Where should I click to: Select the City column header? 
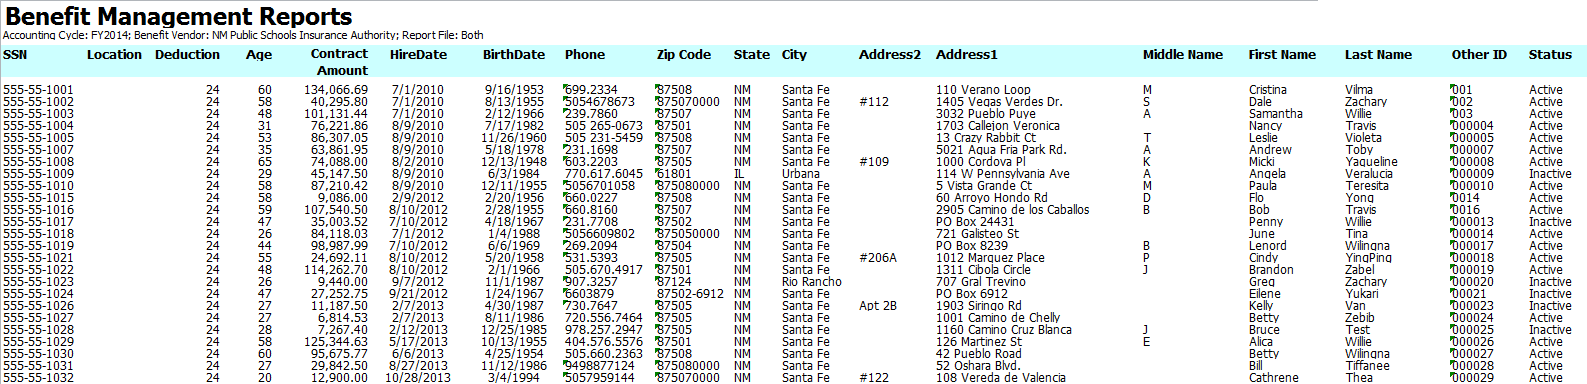click(x=794, y=55)
